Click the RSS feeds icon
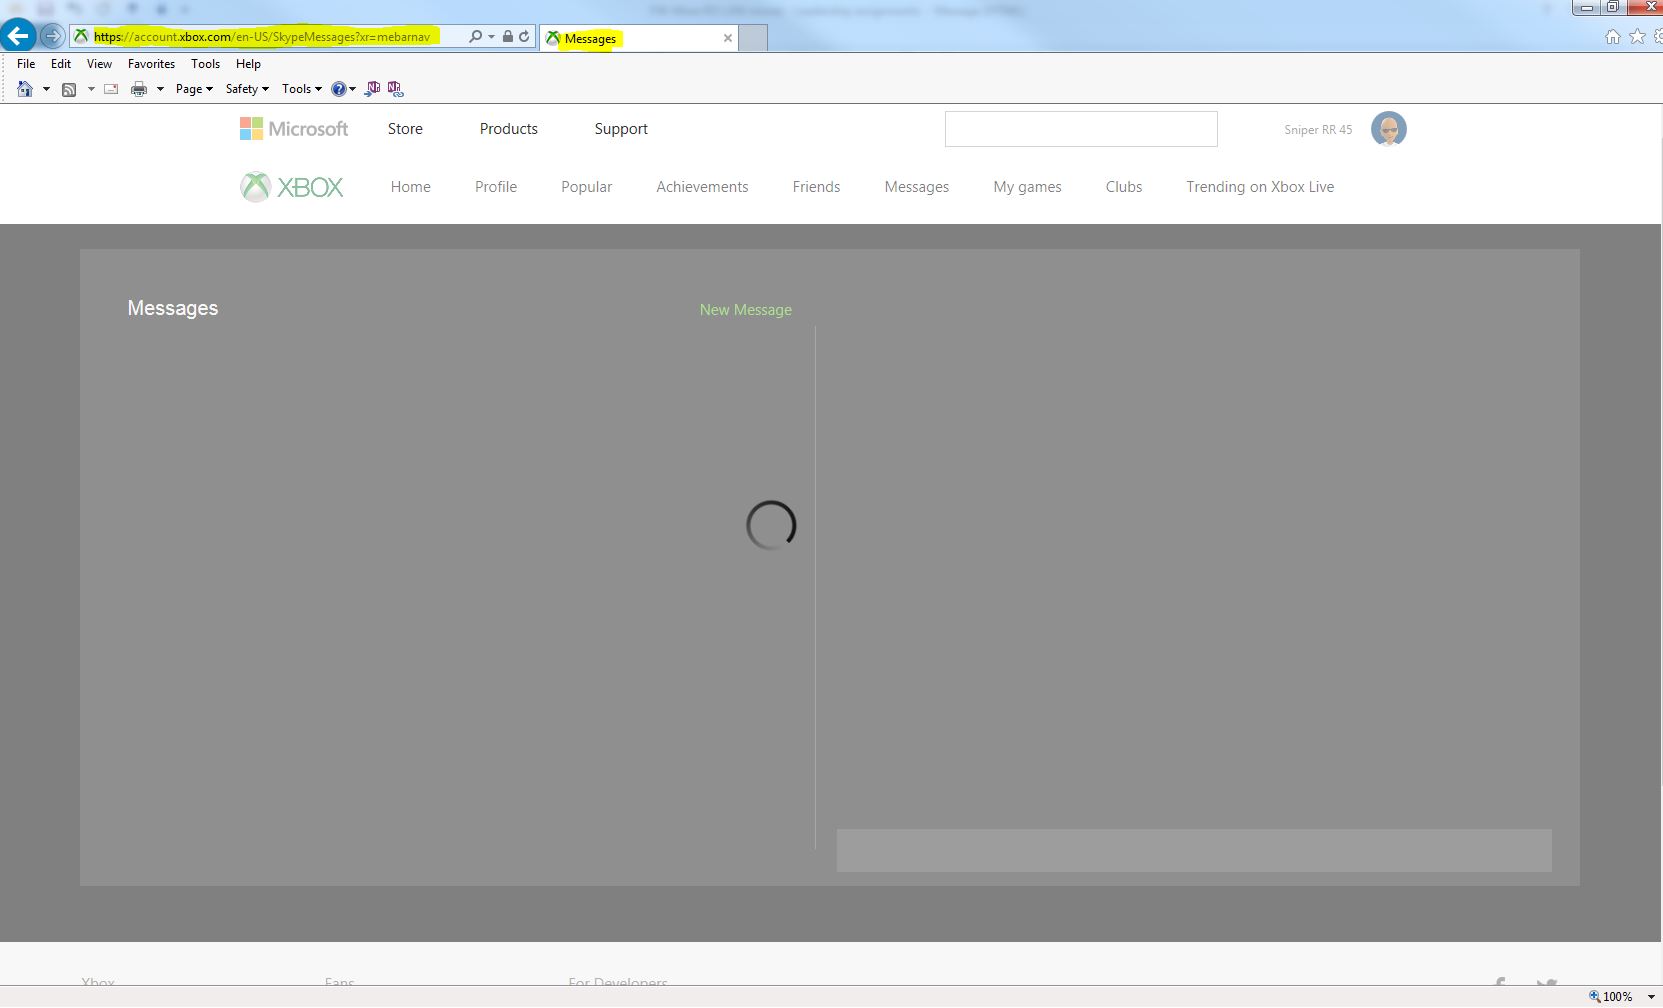1663x1008 pixels. click(69, 89)
